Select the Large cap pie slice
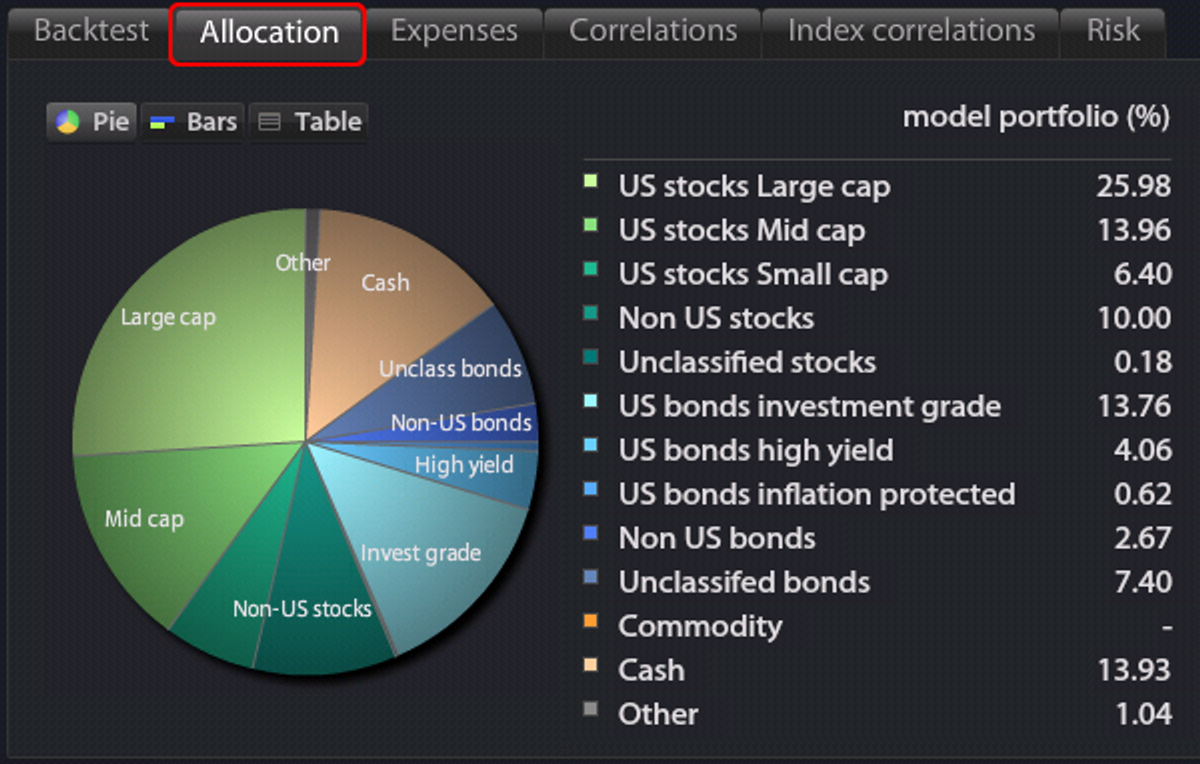 [x=190, y=330]
